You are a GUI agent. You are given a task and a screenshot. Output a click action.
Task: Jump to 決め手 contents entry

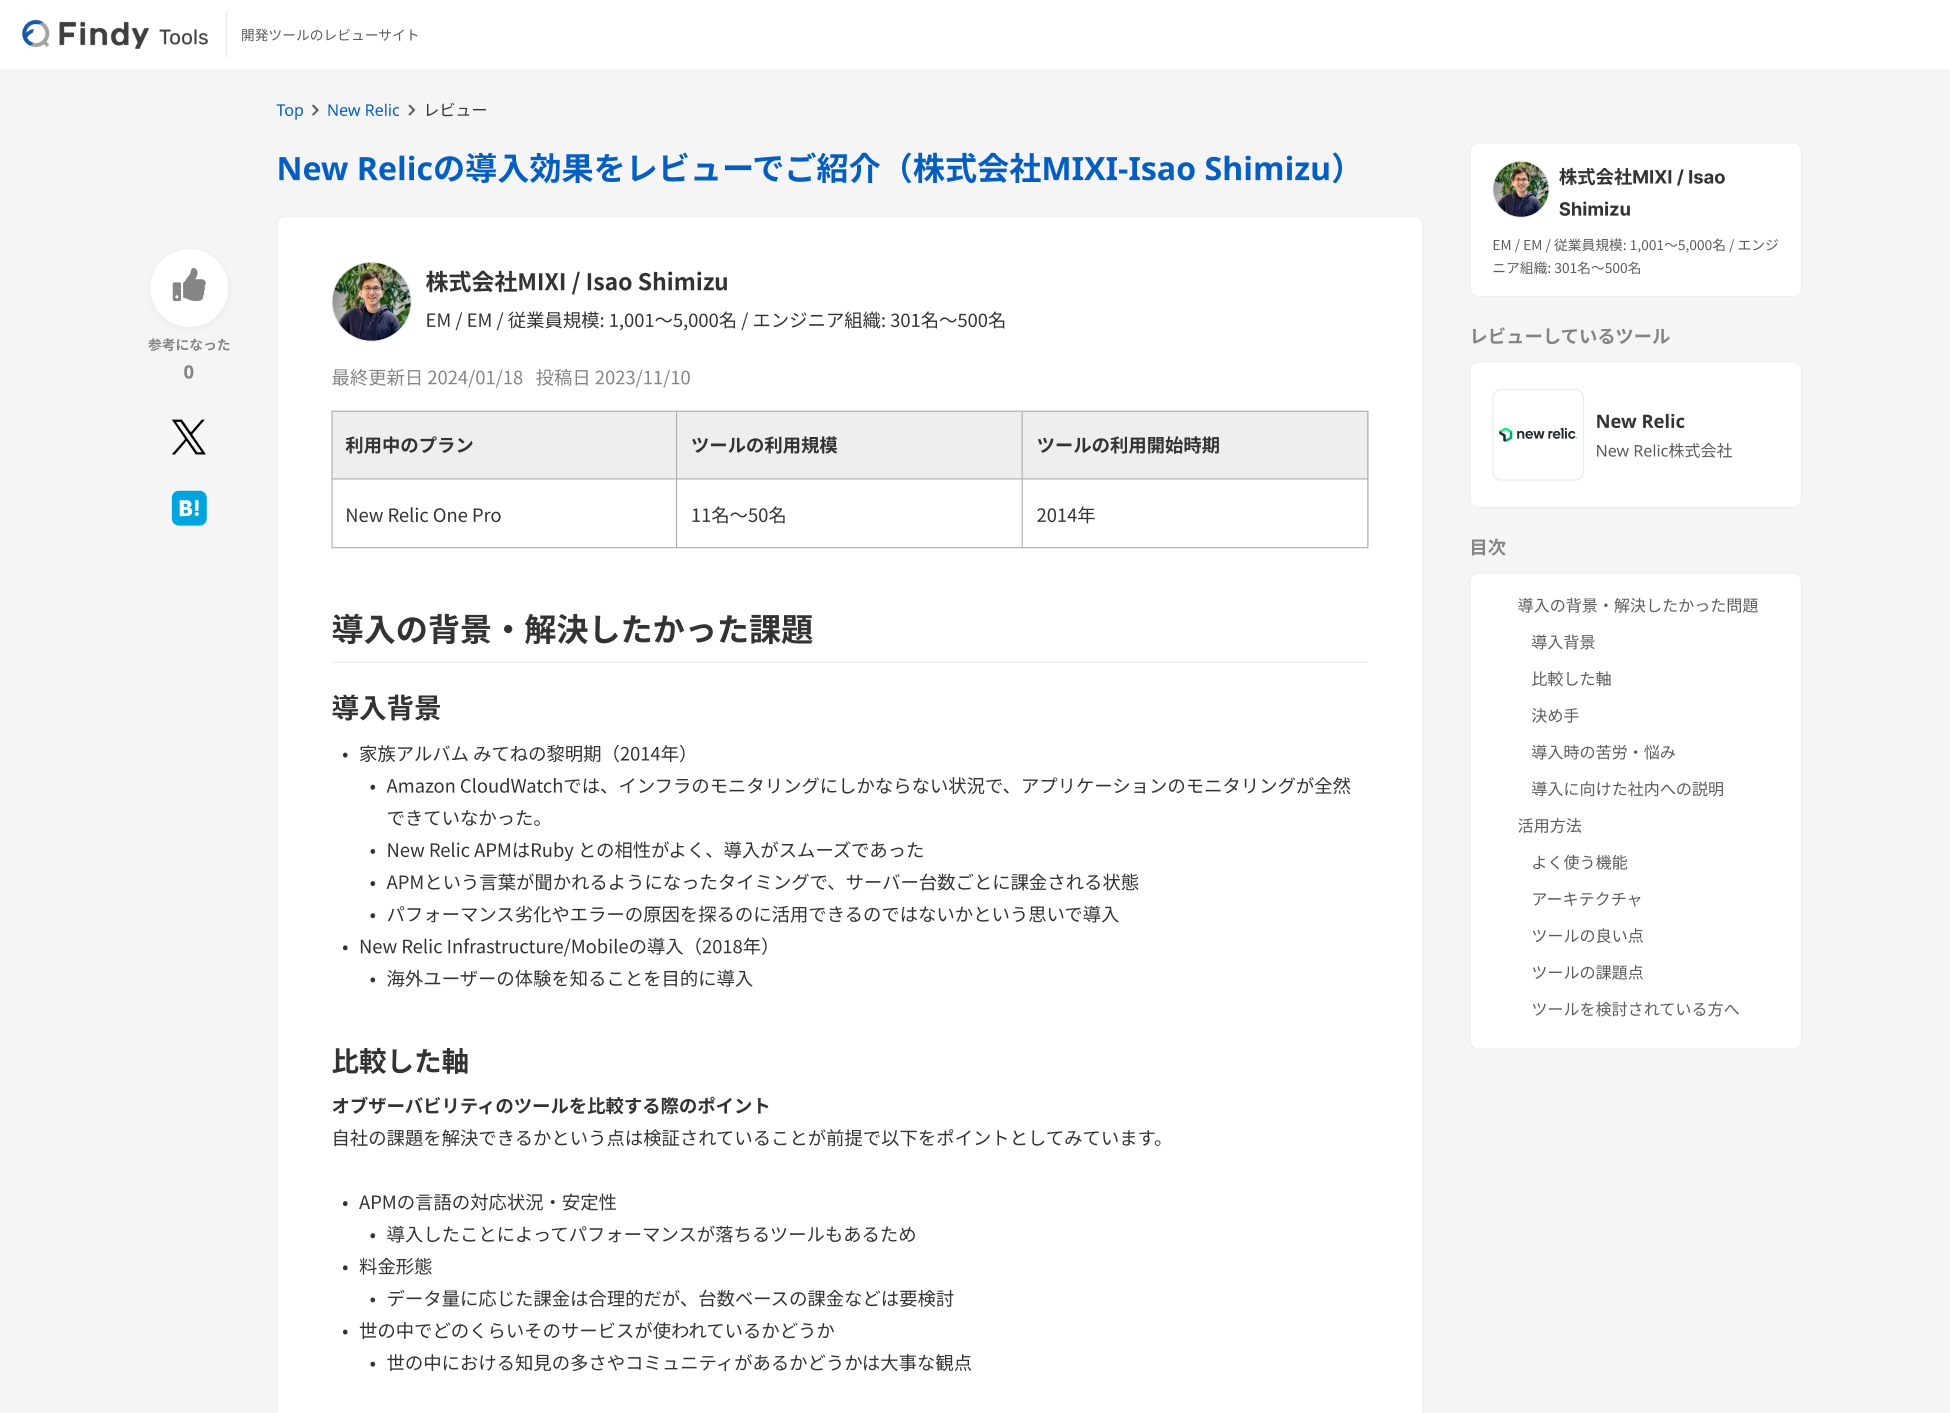1554,715
